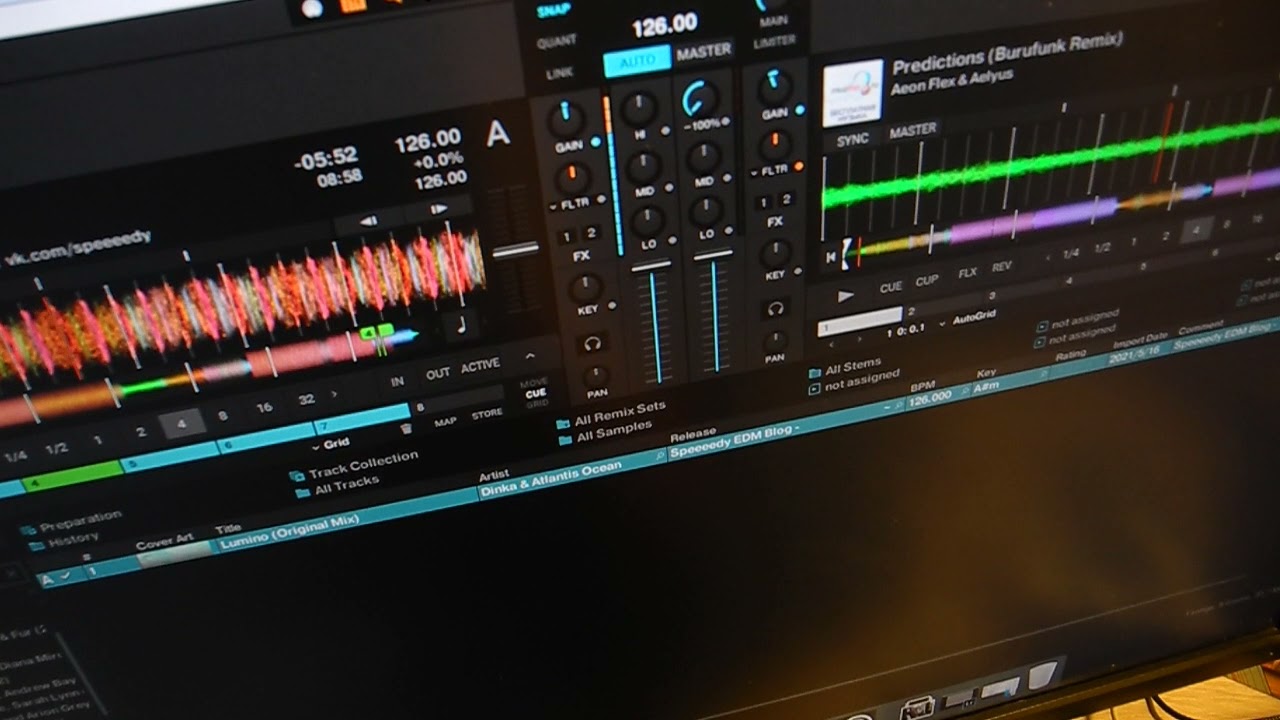Open All Remix Sets folder
The width and height of the screenshot is (1280, 720).
(611, 414)
